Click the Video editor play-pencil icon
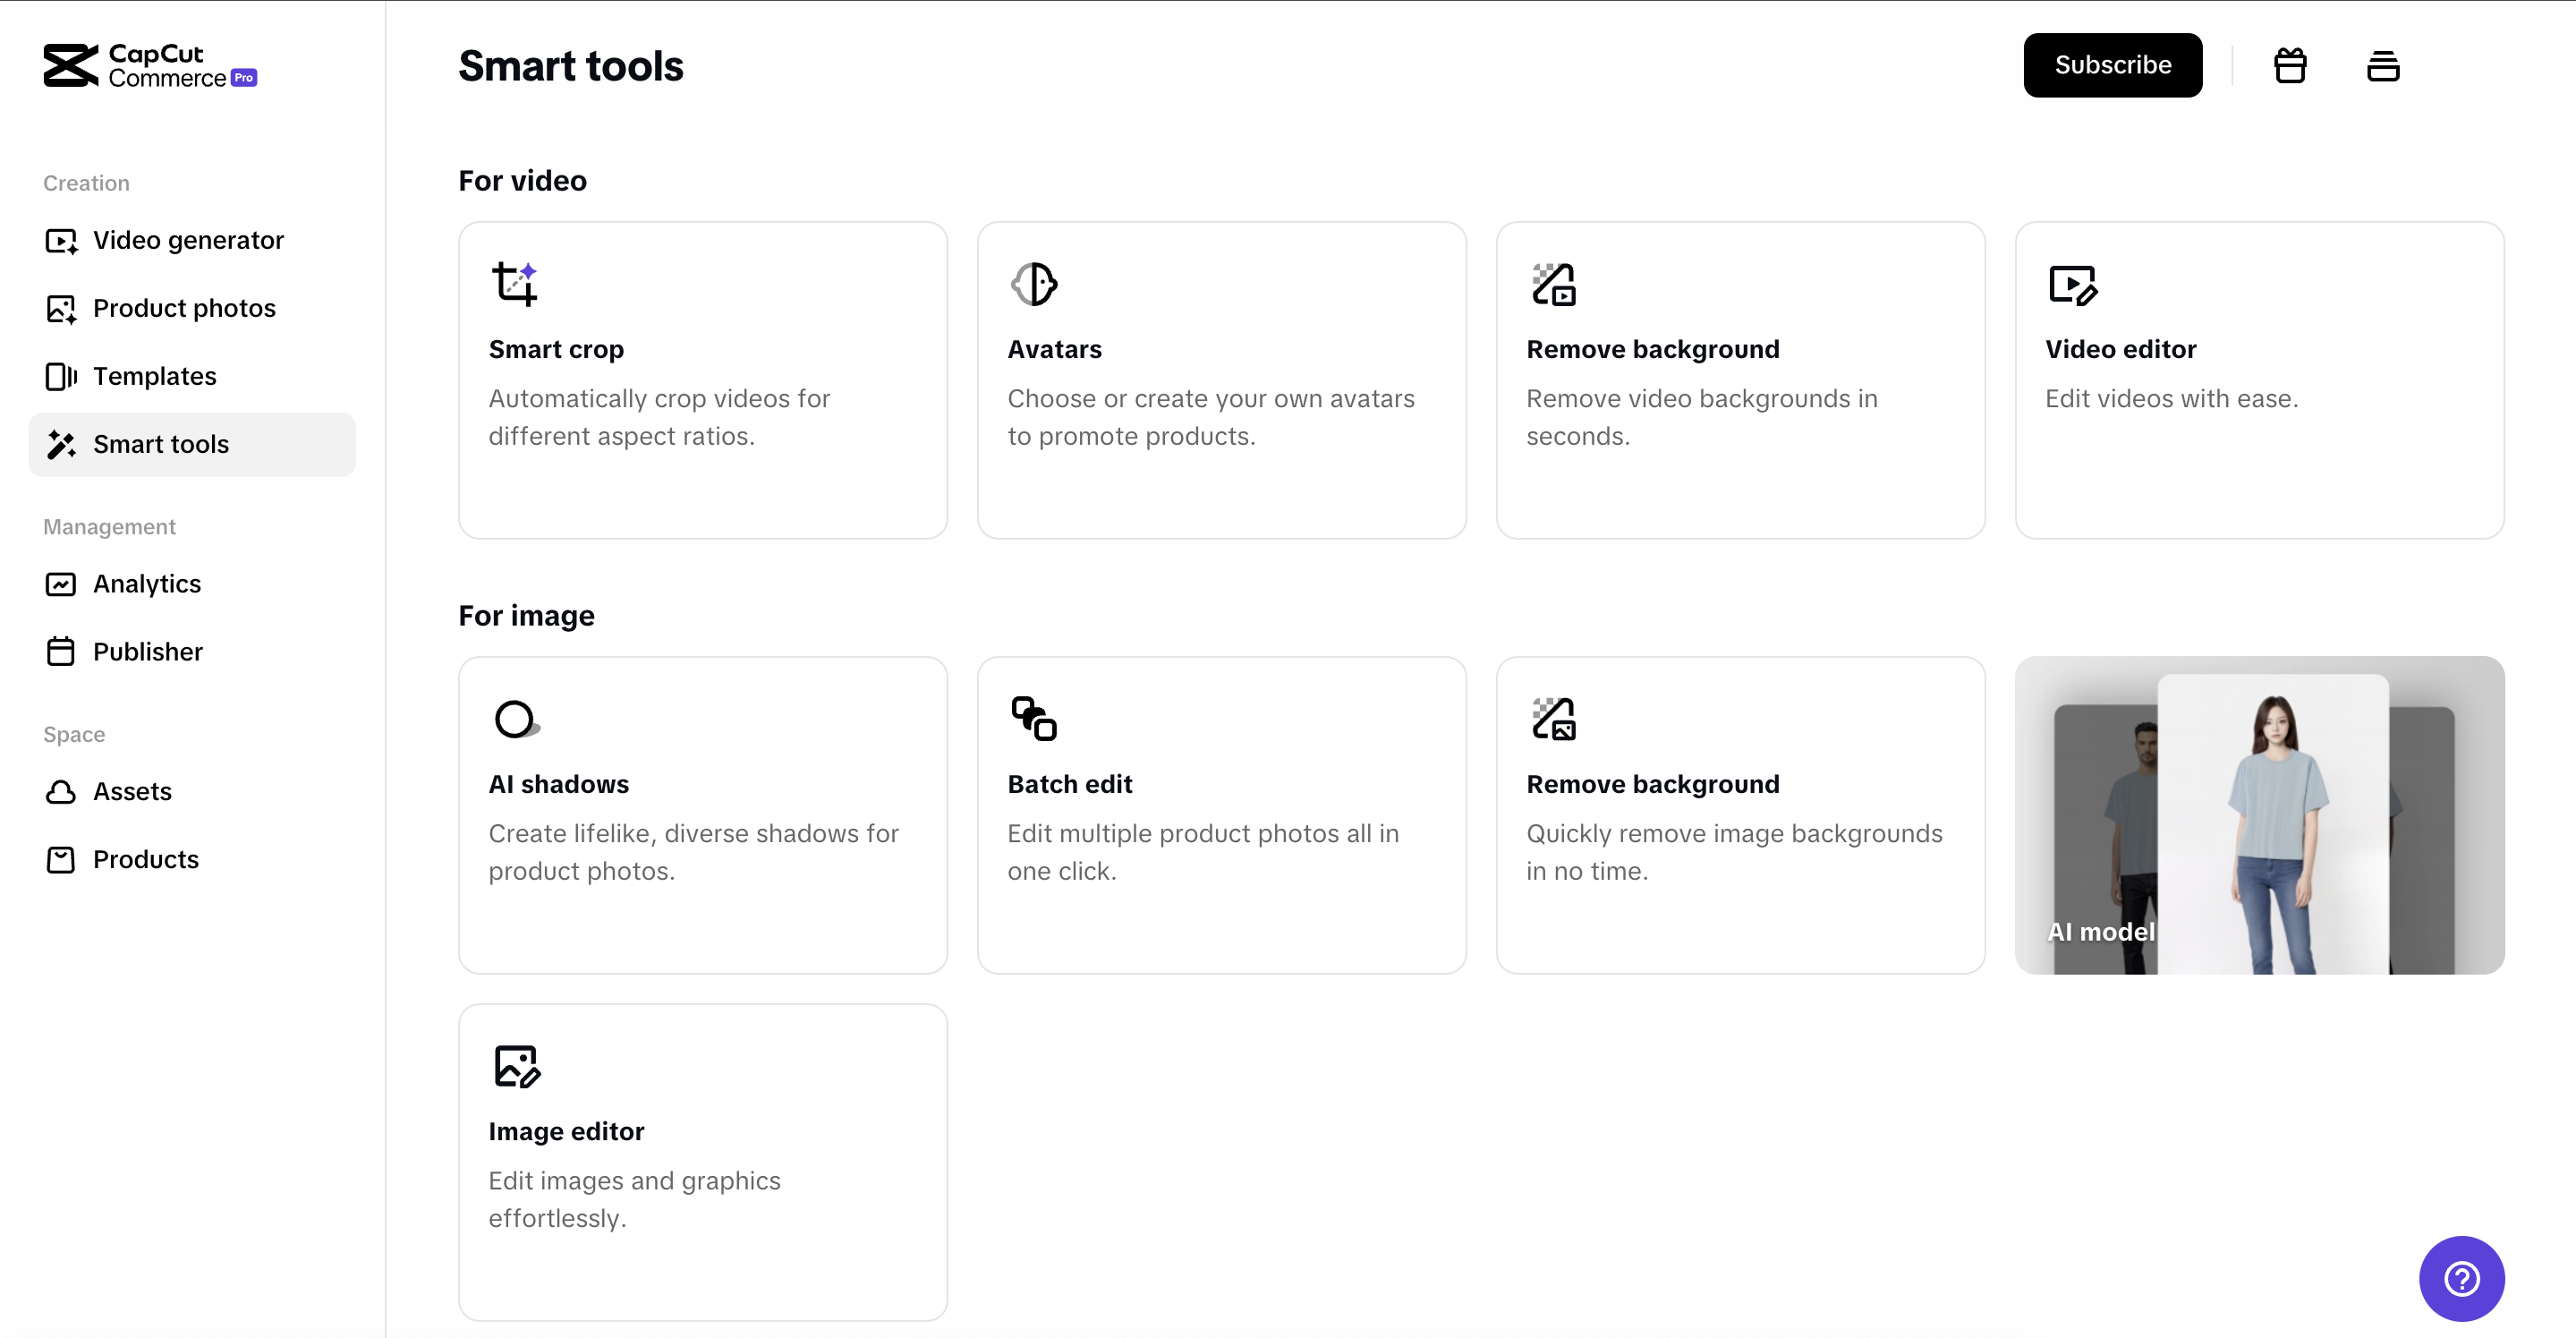Viewport: 2576px width, 1338px height. 2072,285
